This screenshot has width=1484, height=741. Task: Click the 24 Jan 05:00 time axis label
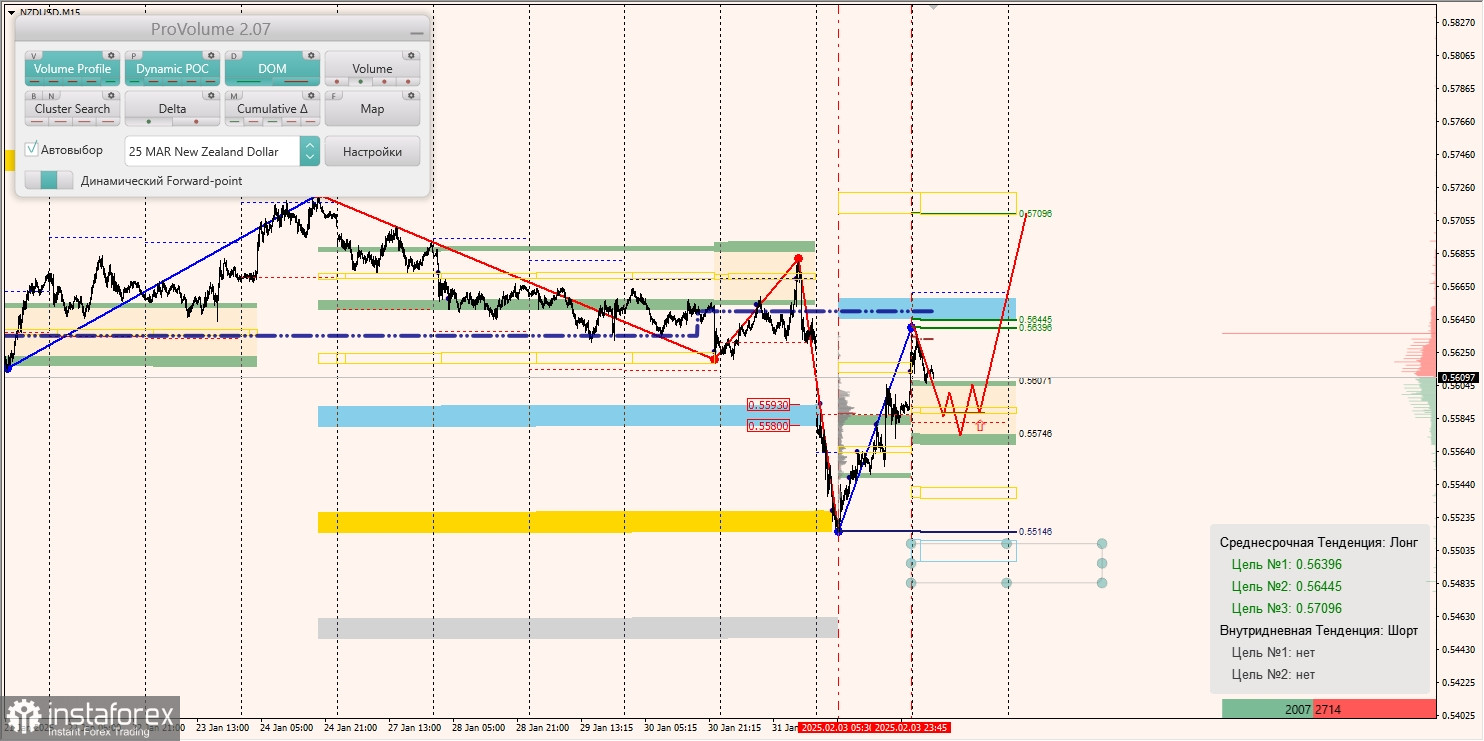284,728
